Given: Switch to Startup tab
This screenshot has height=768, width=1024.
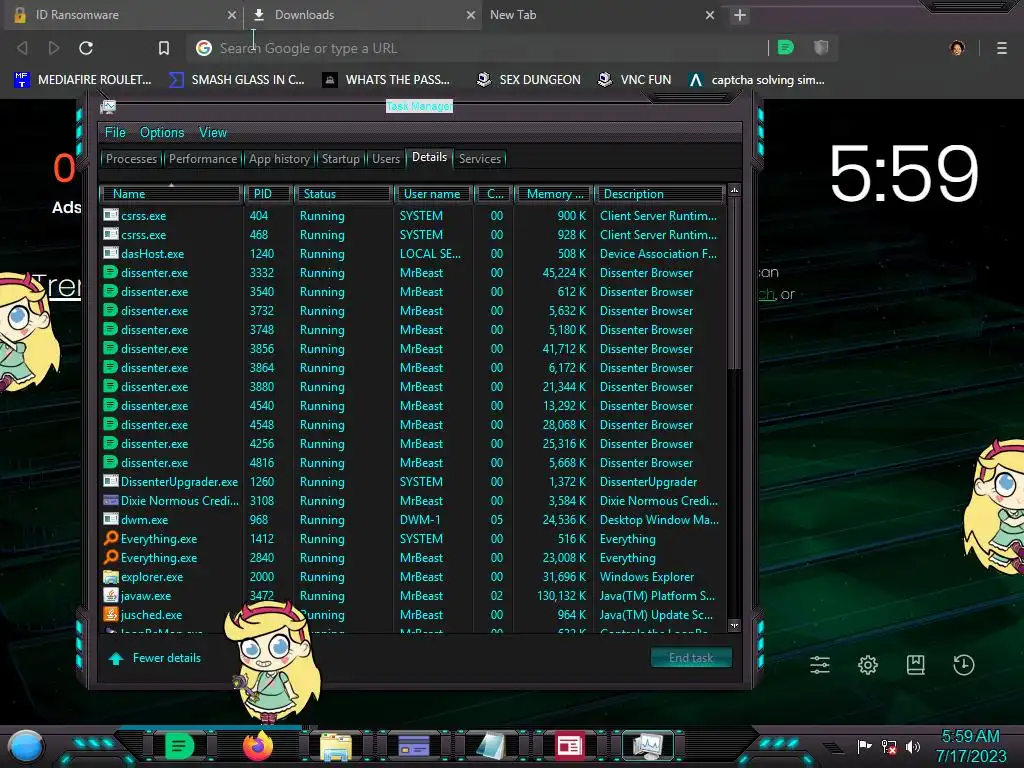Looking at the screenshot, I should (340, 159).
